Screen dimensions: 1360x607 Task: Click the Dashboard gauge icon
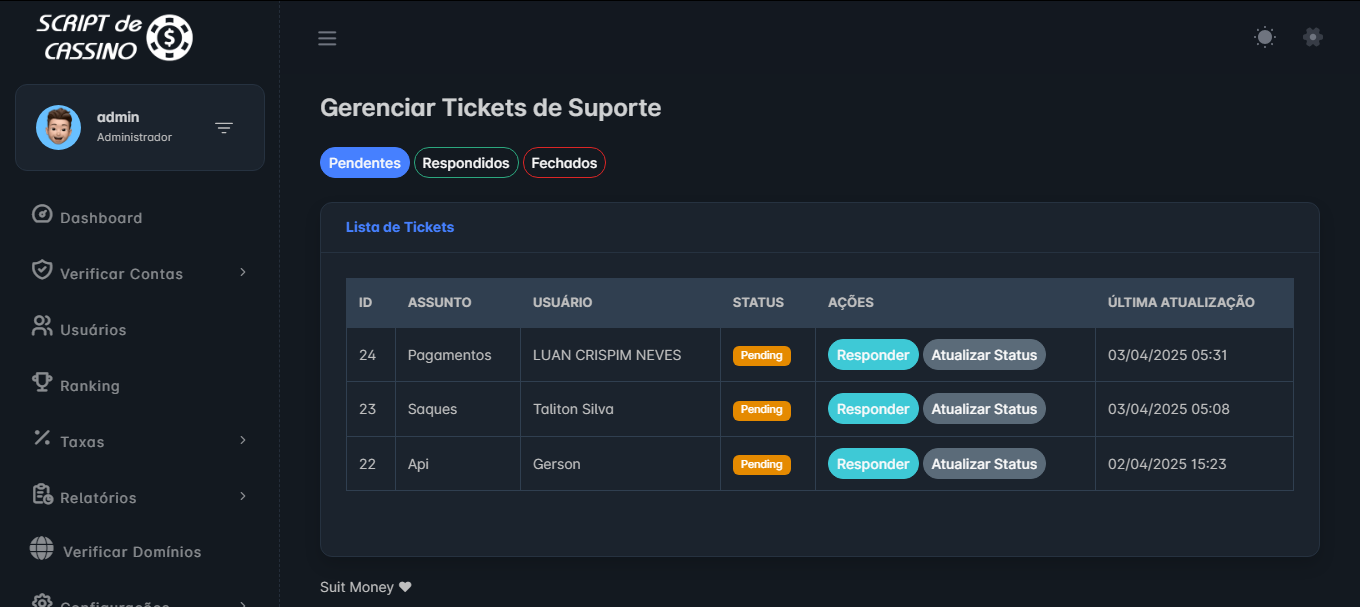[42, 215]
